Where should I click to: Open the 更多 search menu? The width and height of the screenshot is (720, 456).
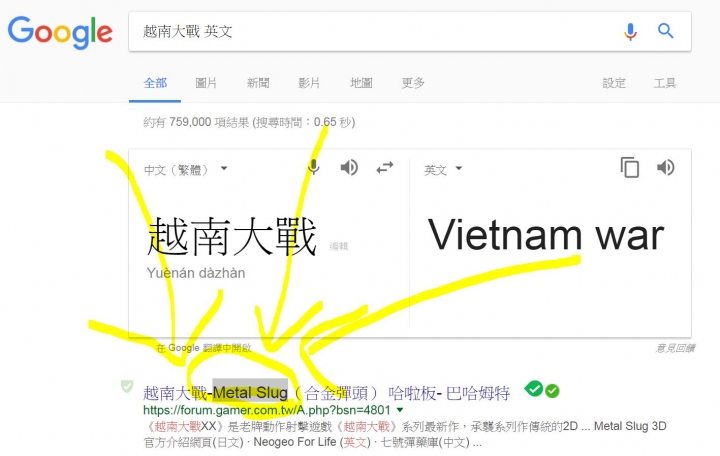click(x=413, y=83)
